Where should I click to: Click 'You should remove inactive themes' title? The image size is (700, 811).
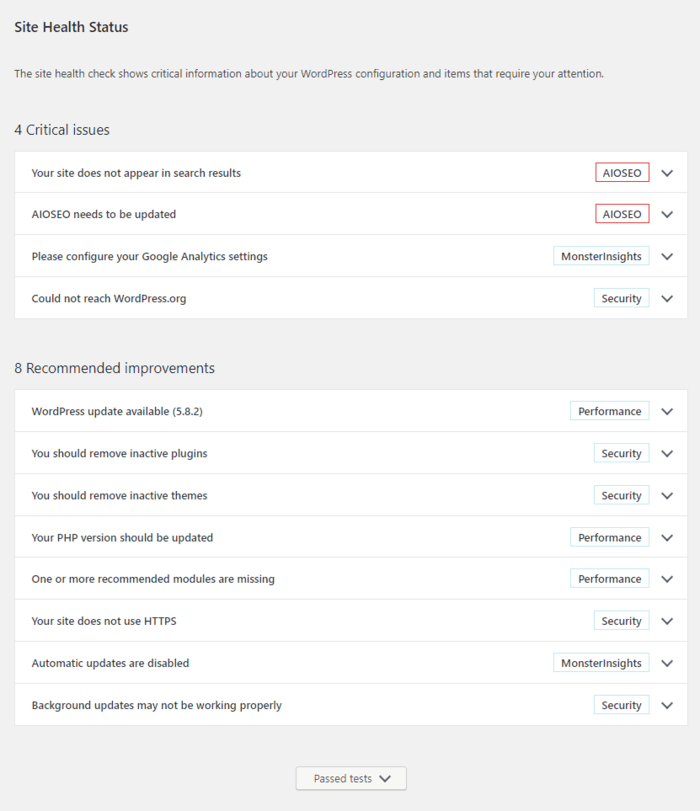[120, 495]
